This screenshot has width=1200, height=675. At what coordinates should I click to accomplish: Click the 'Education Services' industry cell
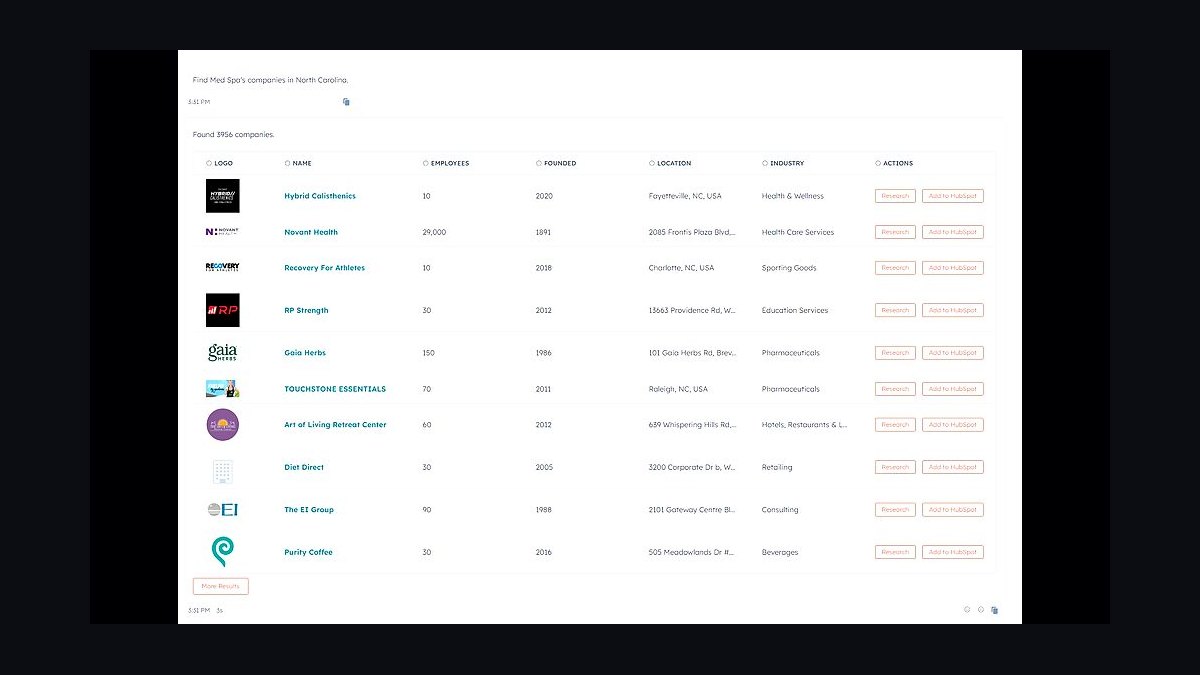[x=795, y=310]
